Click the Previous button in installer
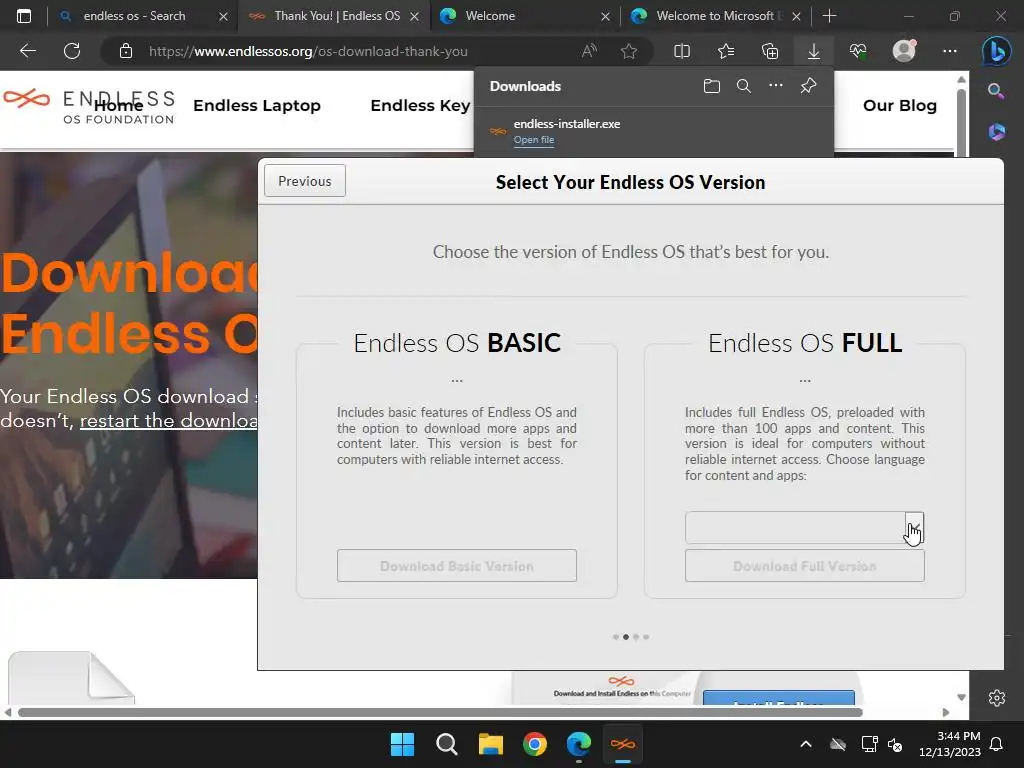1024x768 pixels. click(304, 181)
